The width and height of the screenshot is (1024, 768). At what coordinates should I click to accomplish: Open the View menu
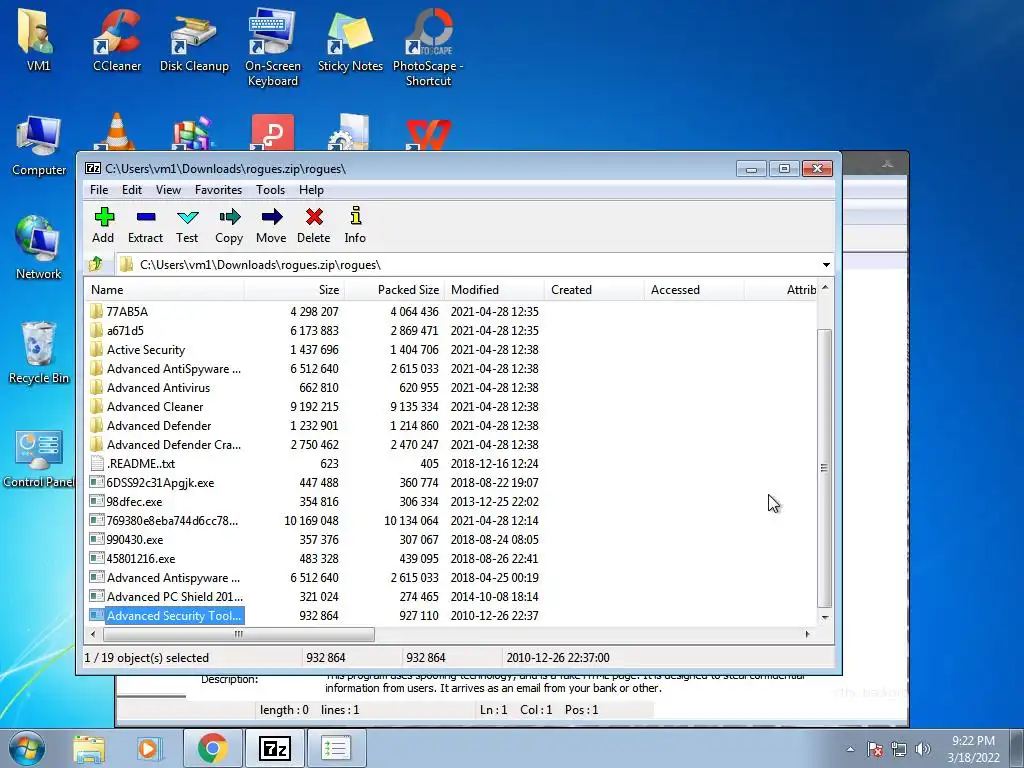point(168,190)
